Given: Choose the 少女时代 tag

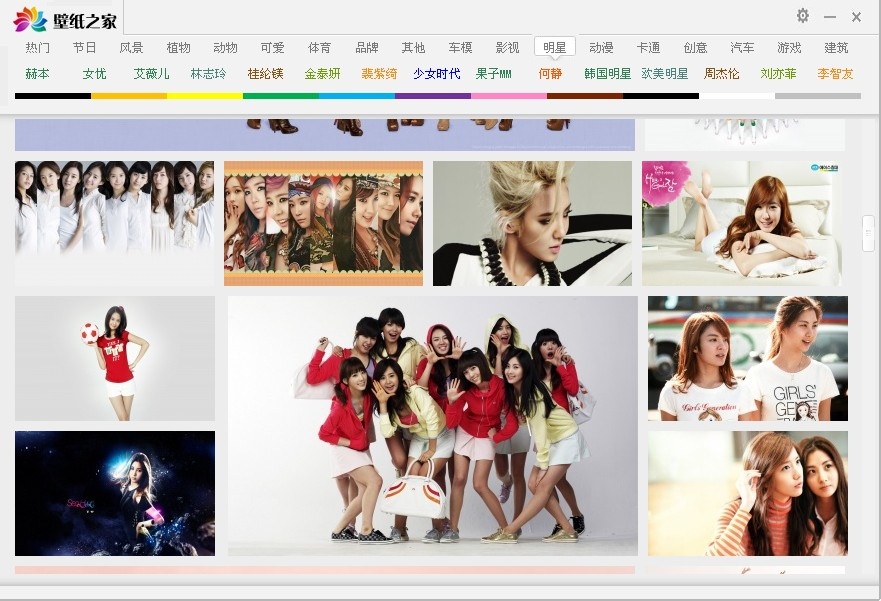Looking at the screenshot, I should (437, 74).
